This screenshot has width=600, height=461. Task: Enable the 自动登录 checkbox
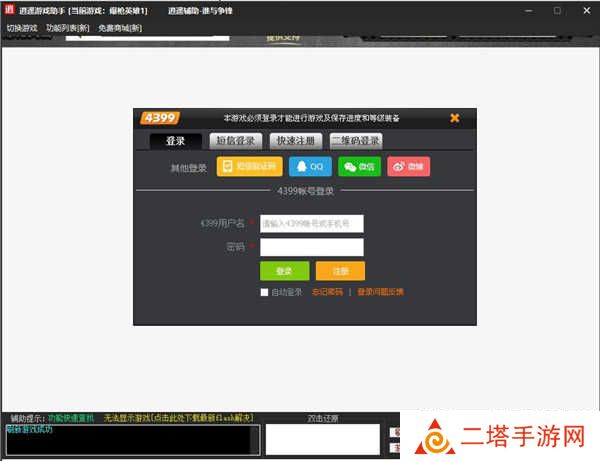pos(264,292)
